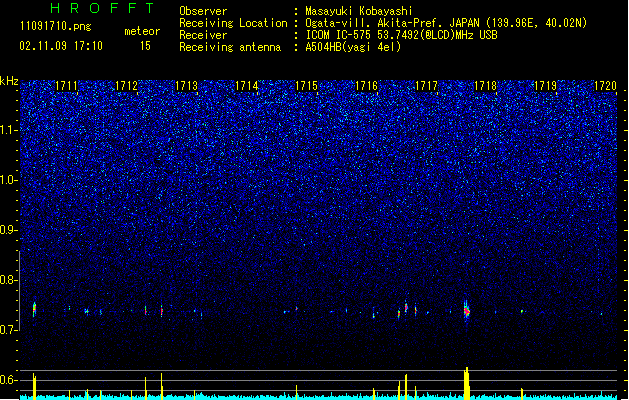Click the ICOM IC-575 53.7492 MHz USB text
This screenshot has height=400, width=629.
[x=401, y=35]
